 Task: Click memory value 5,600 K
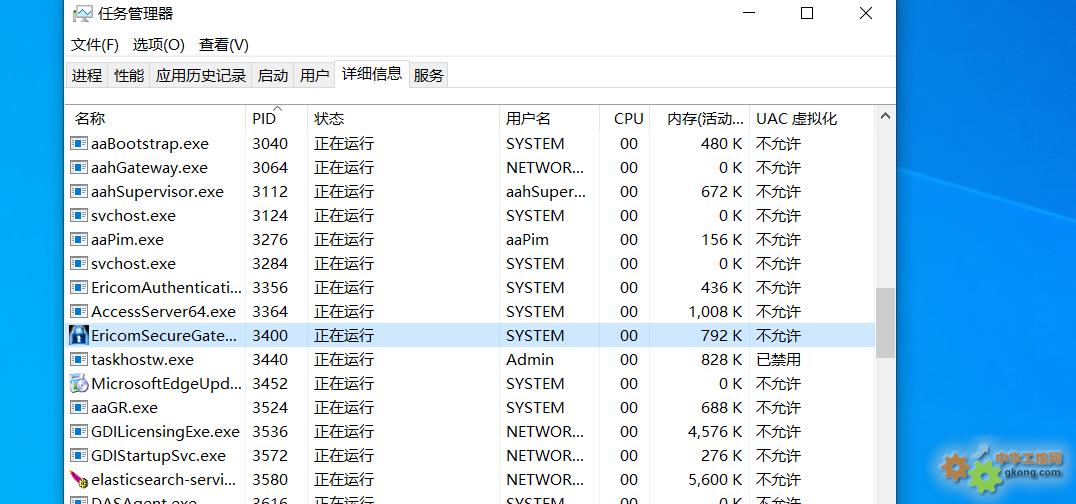tap(716, 480)
